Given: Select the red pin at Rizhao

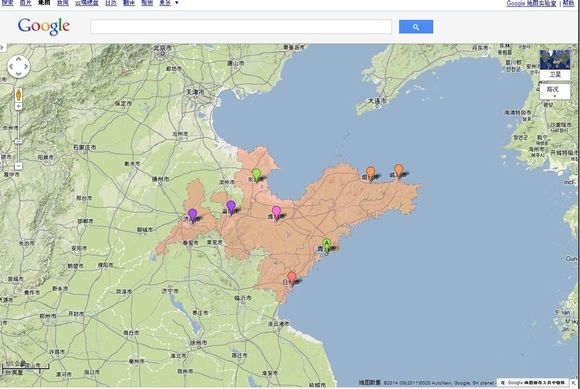Looking at the screenshot, I should (x=292, y=278).
